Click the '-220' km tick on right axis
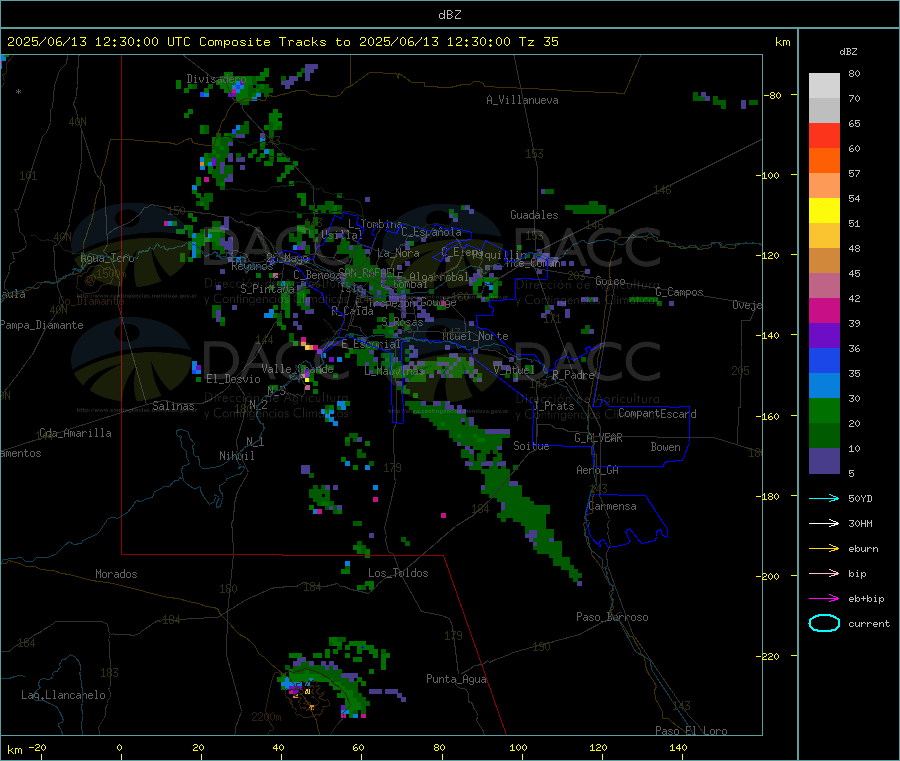The image size is (900, 761). (770, 657)
